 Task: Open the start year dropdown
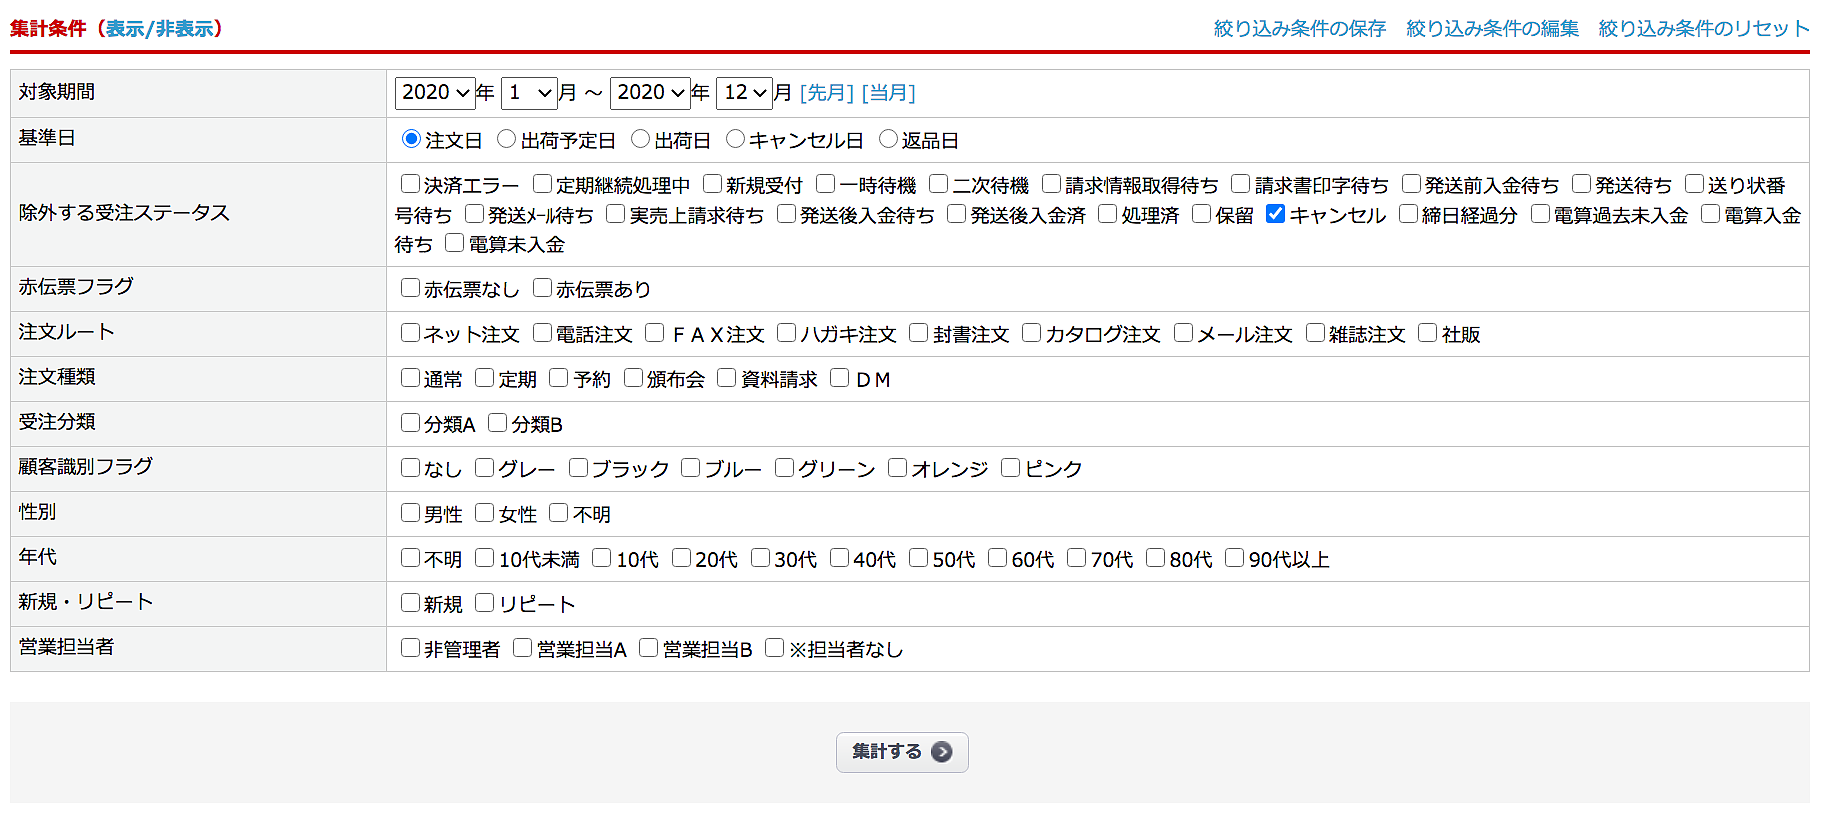pyautogui.click(x=434, y=93)
